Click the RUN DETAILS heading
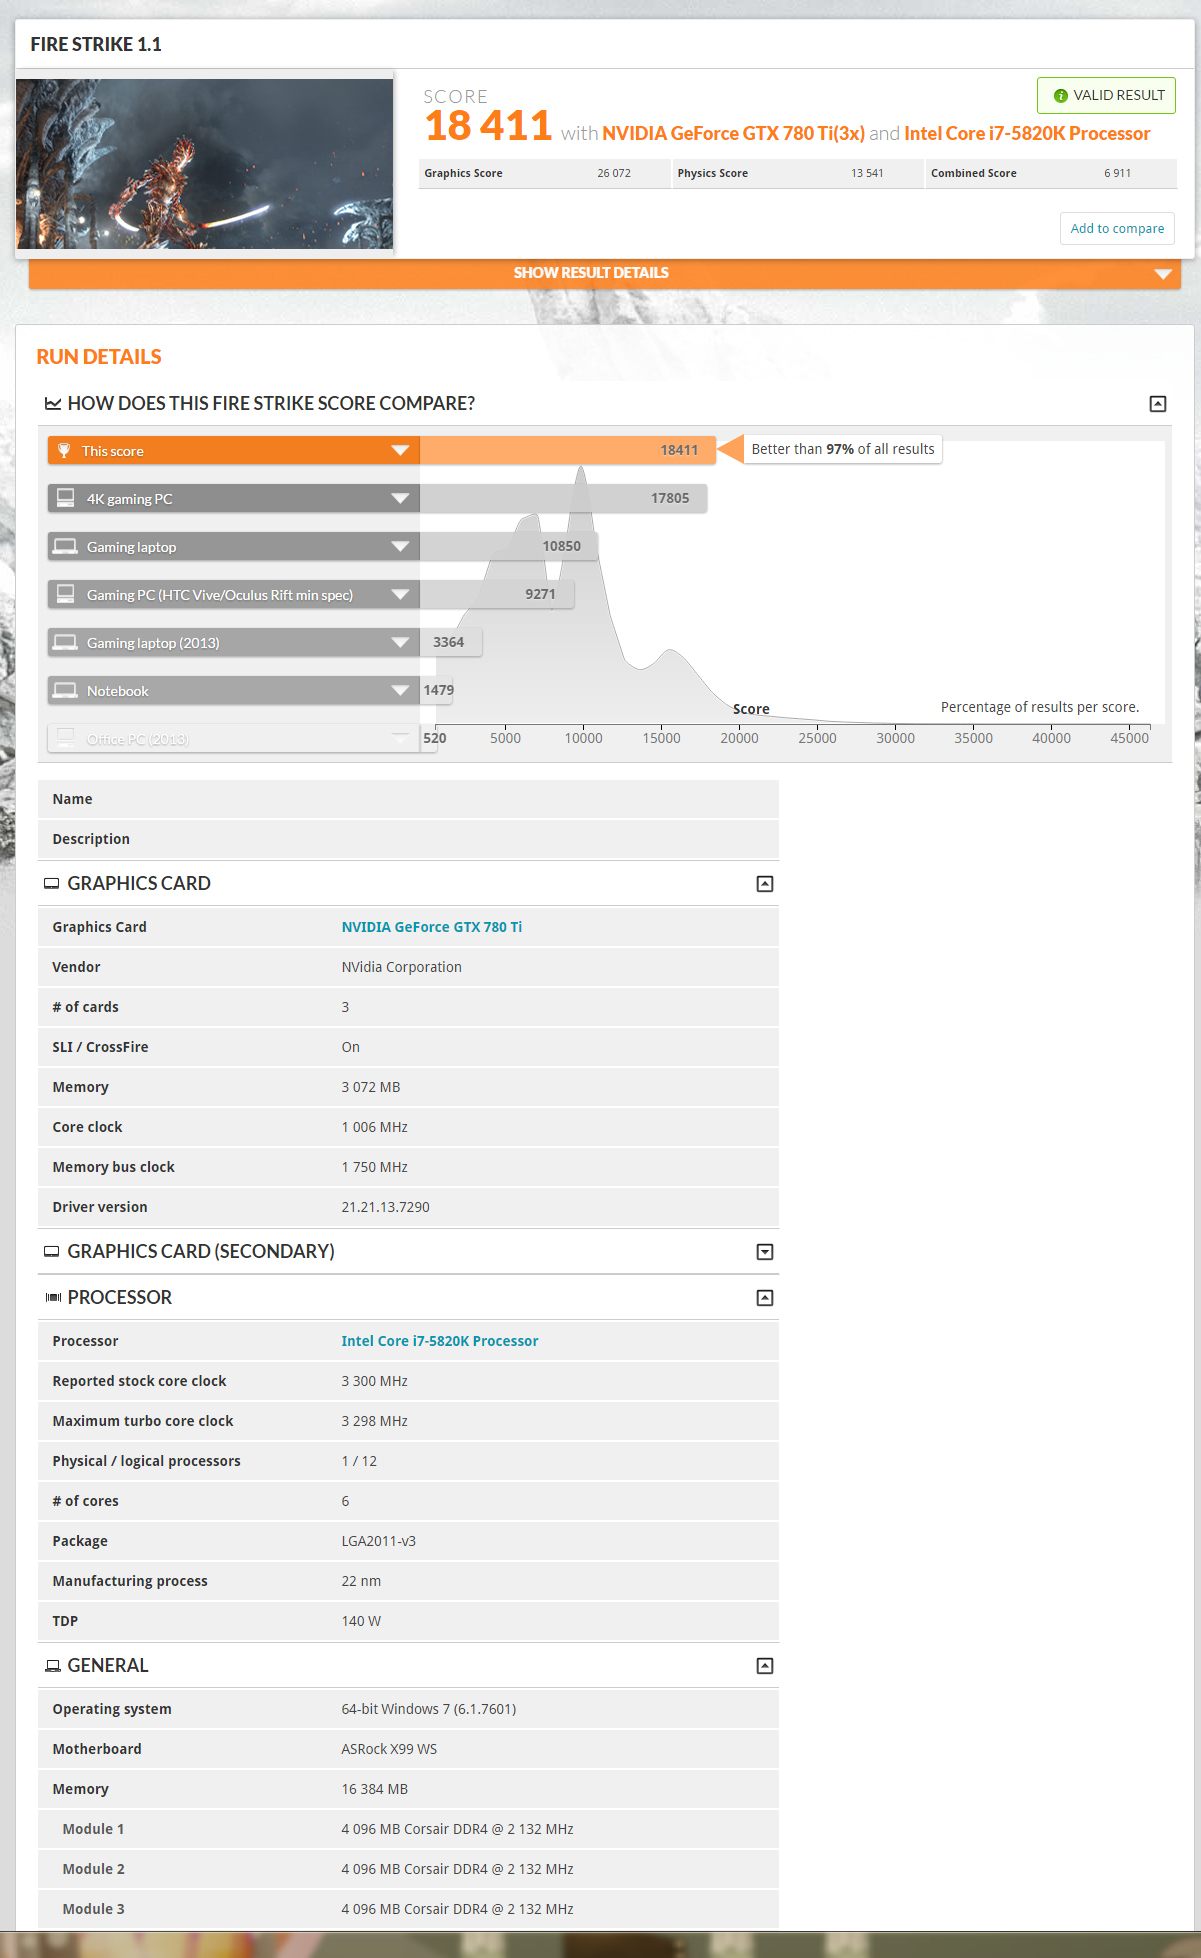The image size is (1201, 1958). point(99,357)
